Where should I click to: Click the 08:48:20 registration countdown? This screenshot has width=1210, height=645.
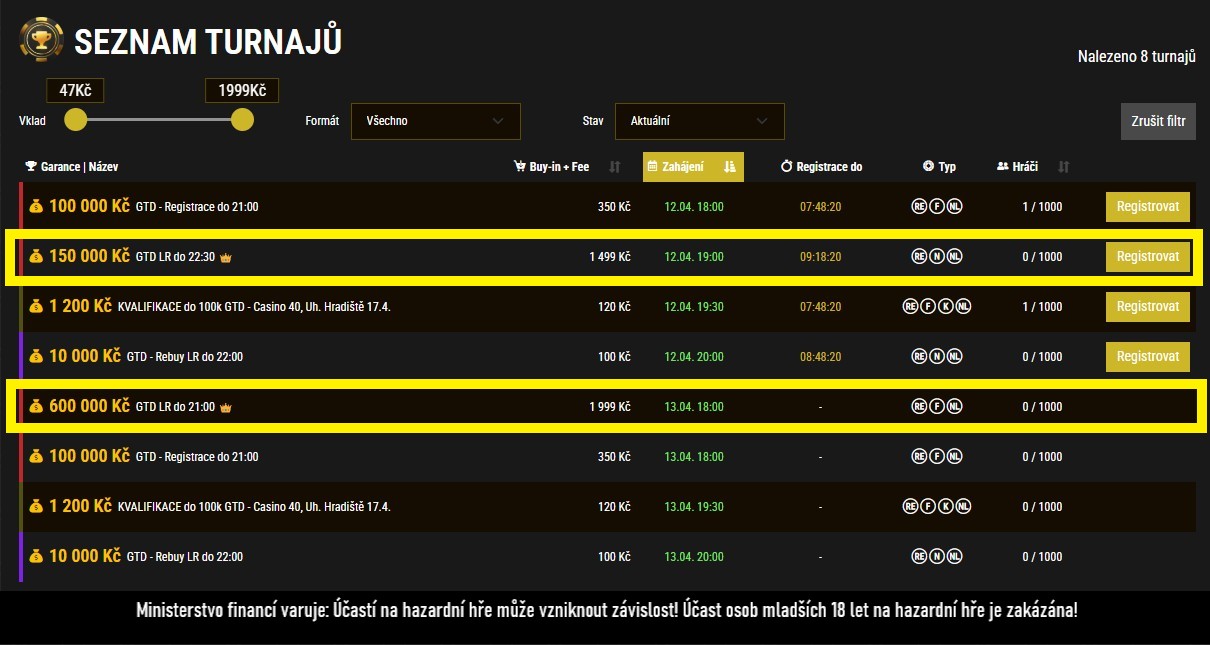(x=820, y=357)
